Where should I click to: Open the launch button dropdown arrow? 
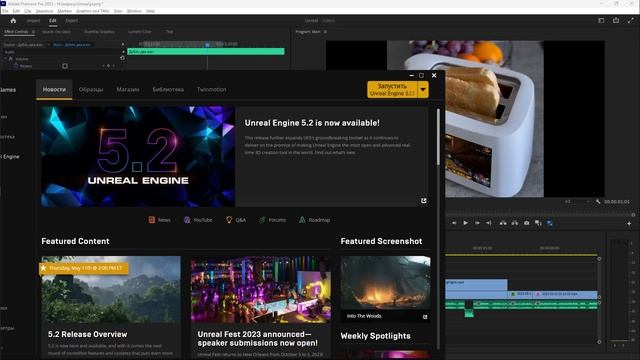pos(423,89)
